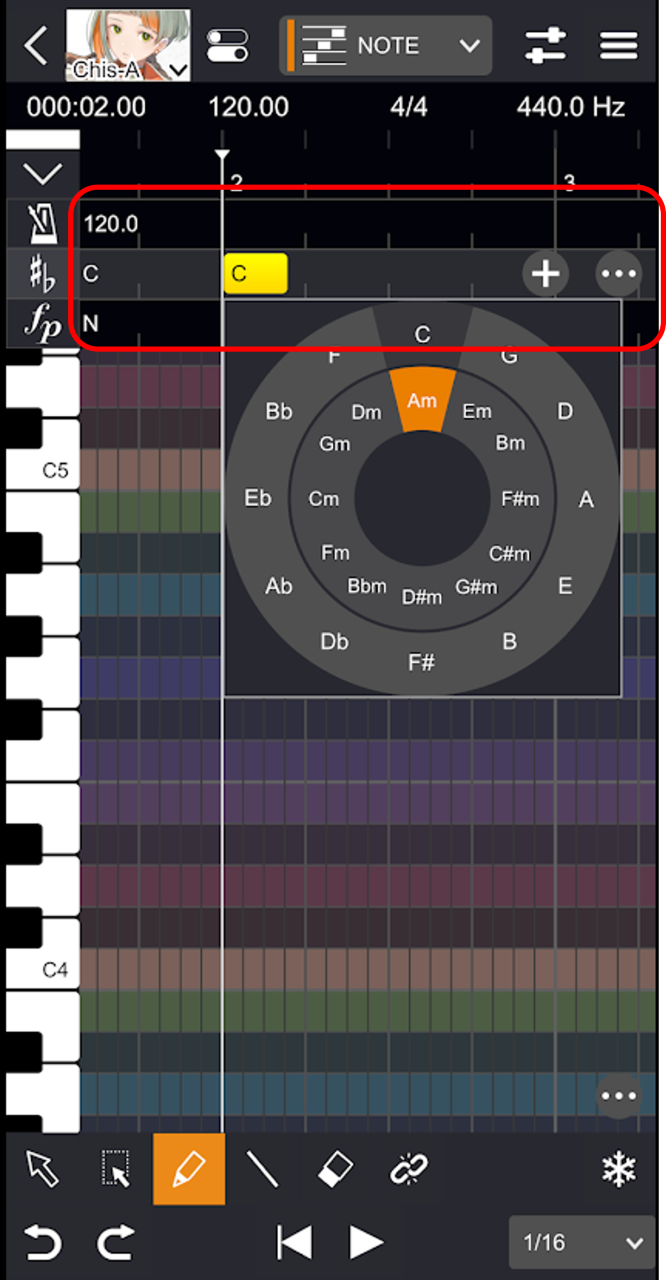
Task: Open the mixer sliders icon
Action: pyautogui.click(x=545, y=46)
